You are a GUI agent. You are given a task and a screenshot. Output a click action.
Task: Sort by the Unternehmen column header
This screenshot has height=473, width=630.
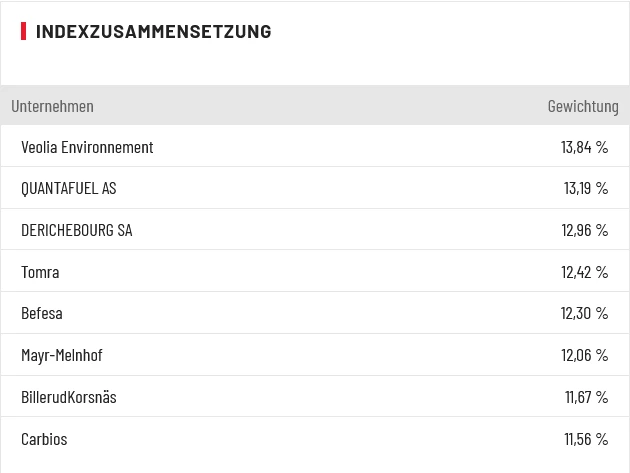point(52,106)
